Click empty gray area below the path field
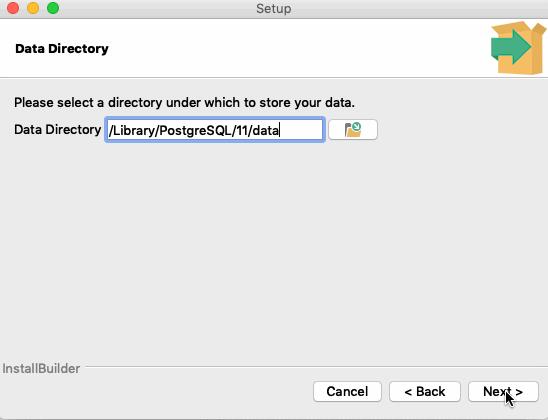This screenshot has height=420, width=548. pyautogui.click(x=274, y=245)
